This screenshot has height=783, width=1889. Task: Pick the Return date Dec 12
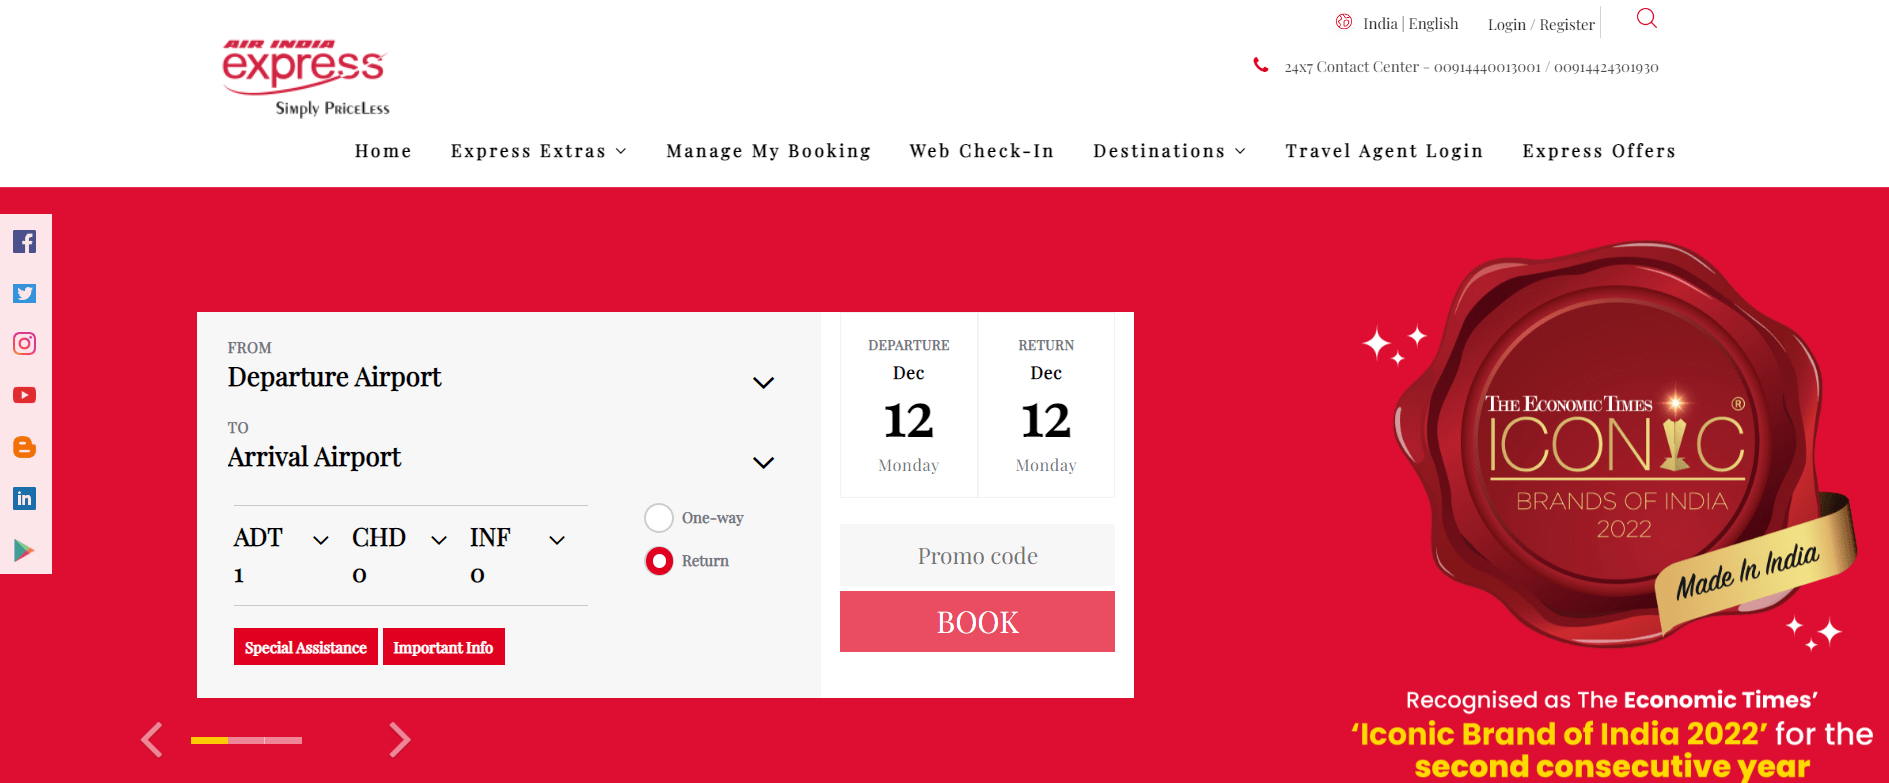point(1046,405)
